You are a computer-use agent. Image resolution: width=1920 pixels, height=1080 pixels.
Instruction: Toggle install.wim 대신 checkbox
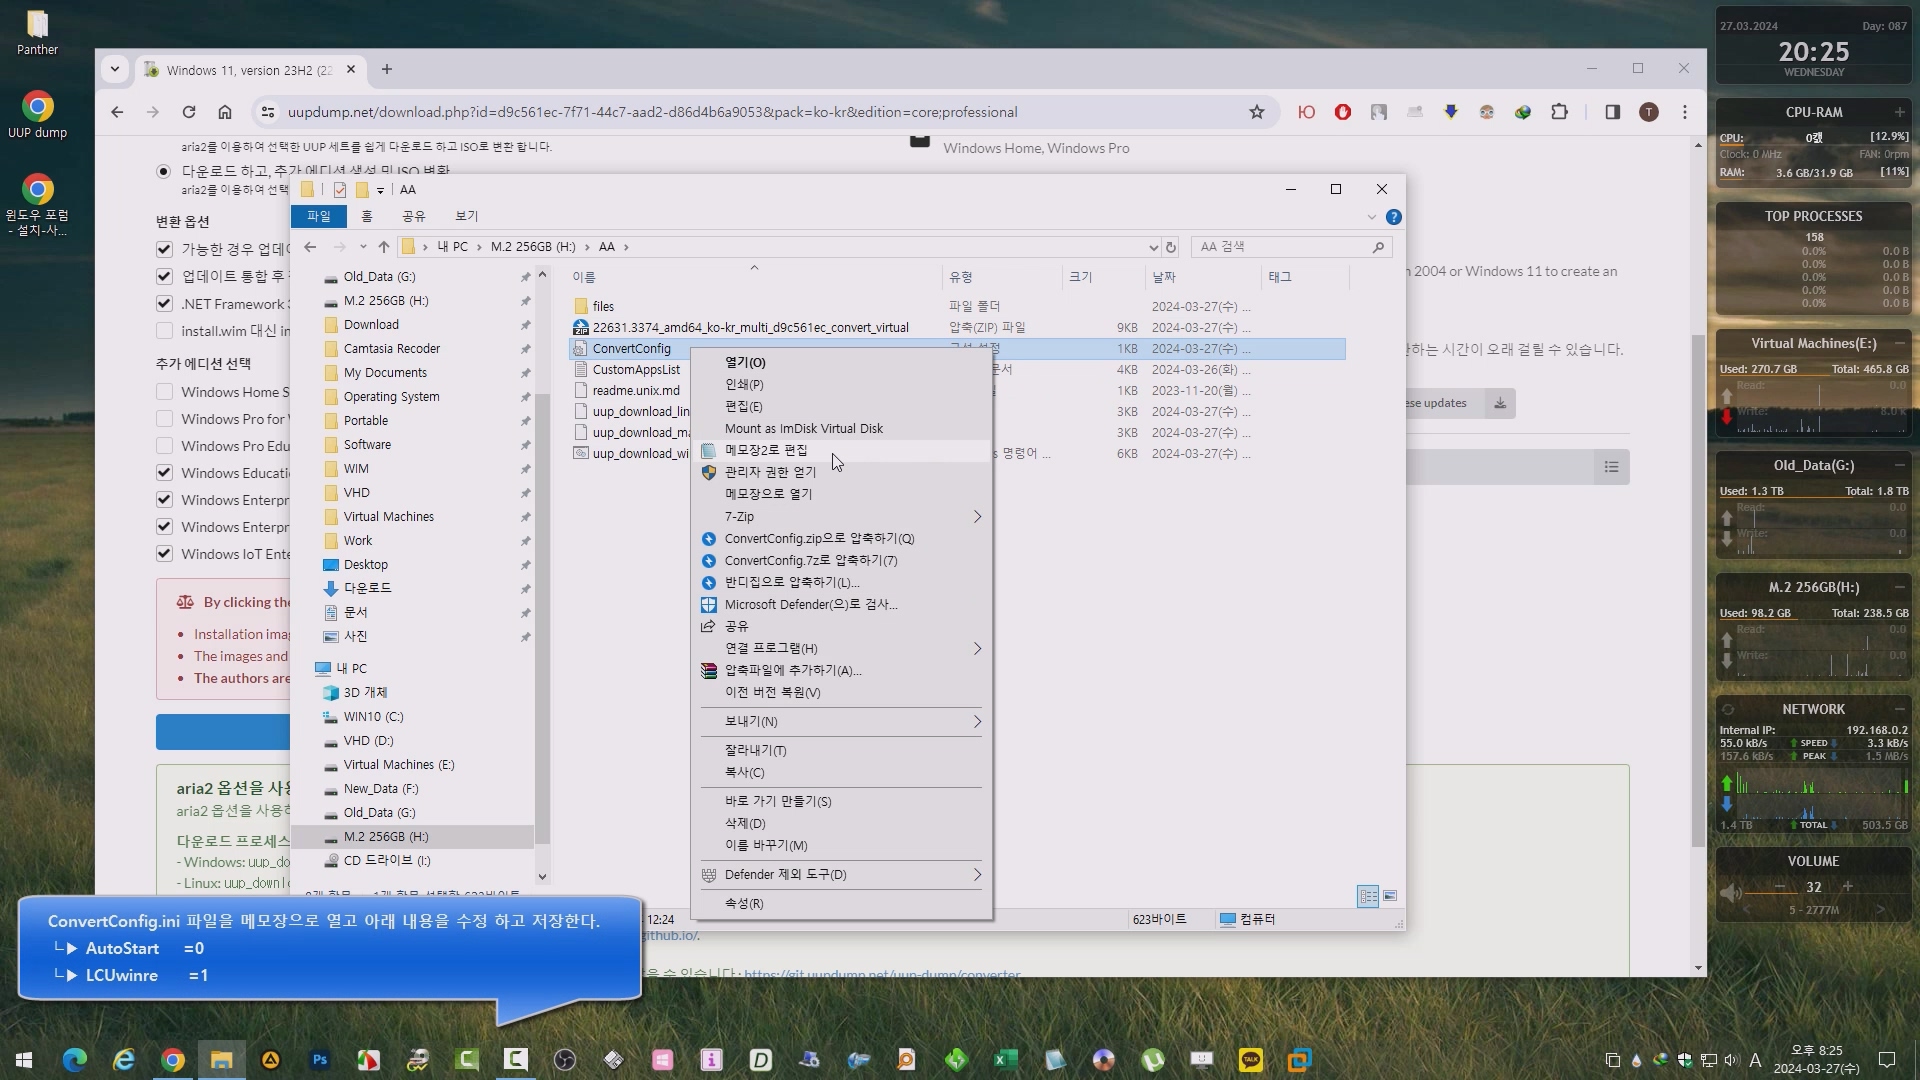tap(165, 331)
